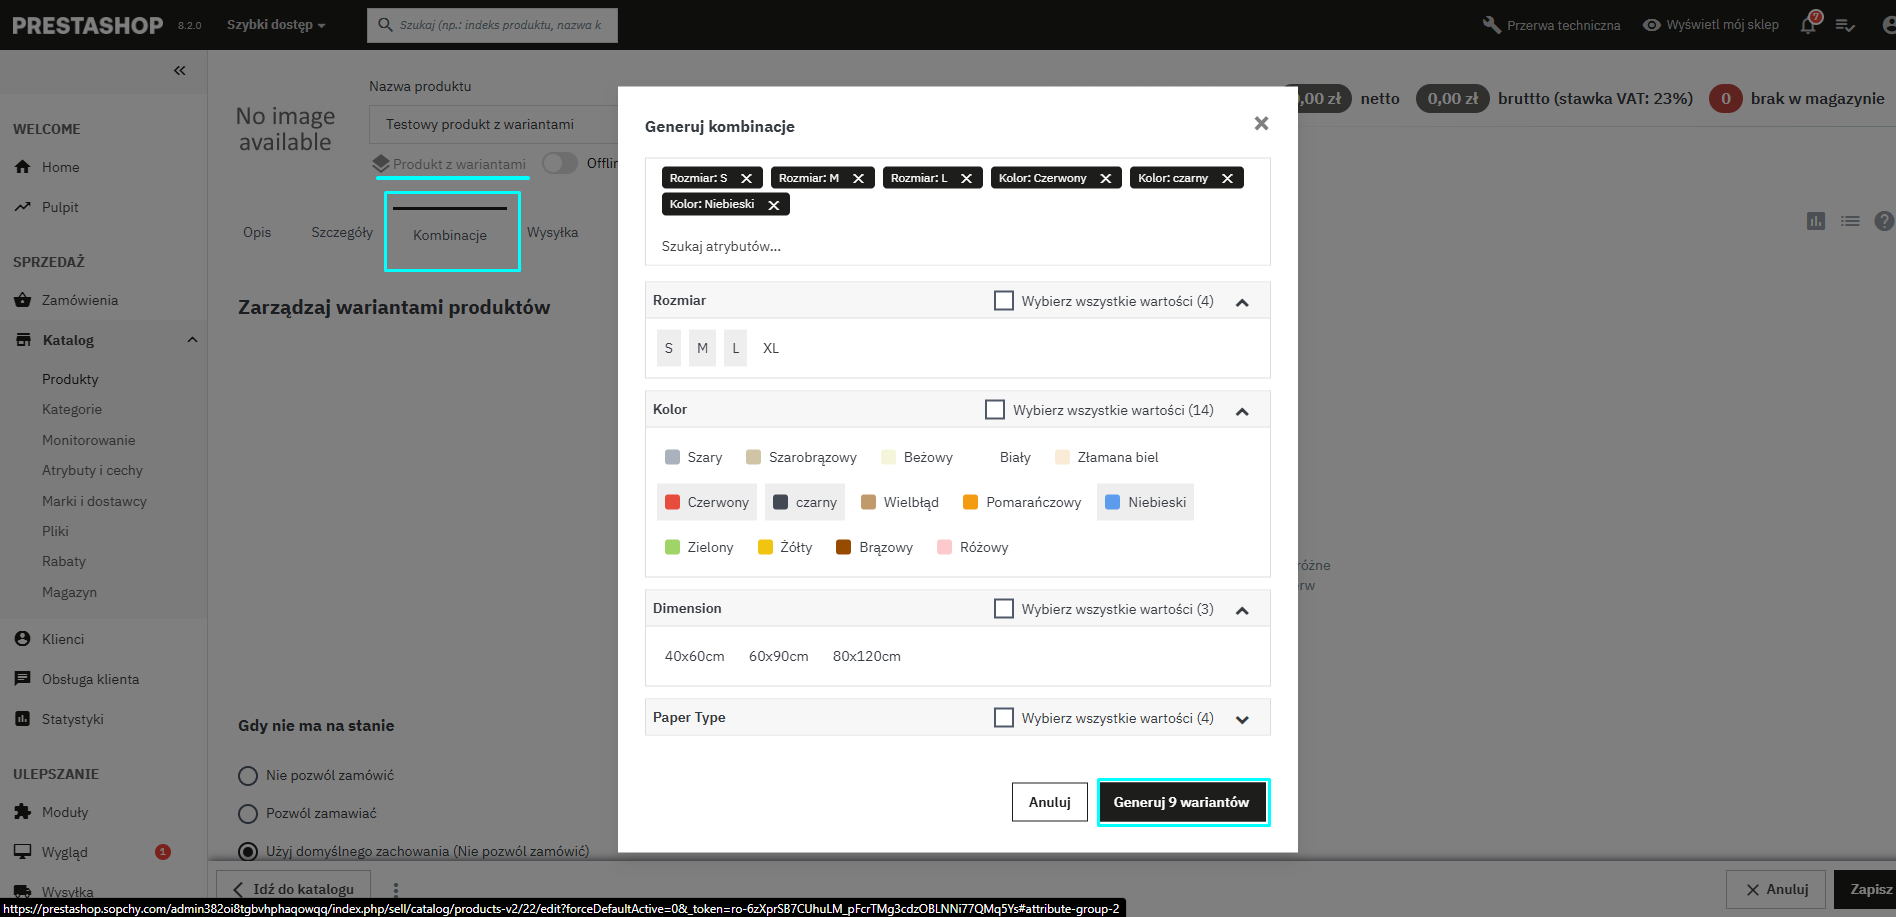This screenshot has height=917, width=1896.
Task: Collapse the sidebar with the double-chevron icon
Action: coord(180,70)
